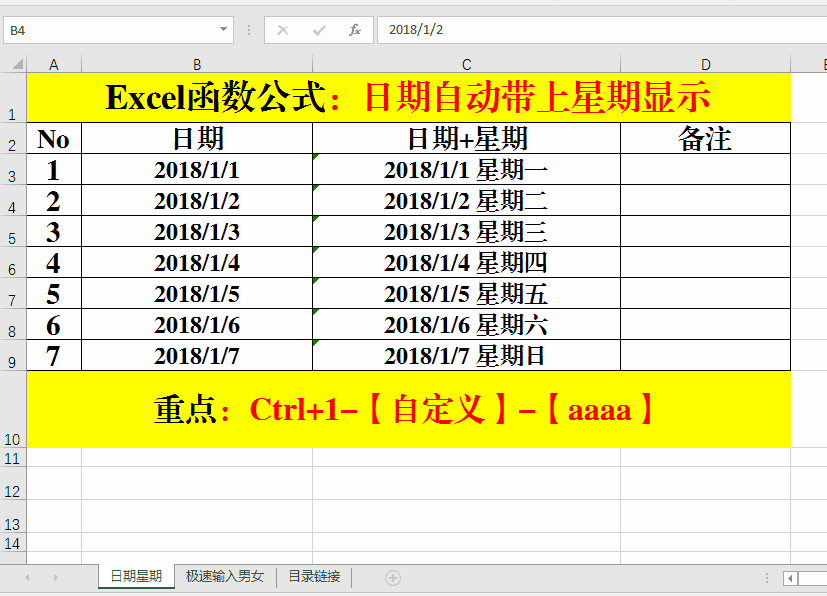Click cell 2018/1/2 星期二
The image size is (827, 596).
coord(466,201)
